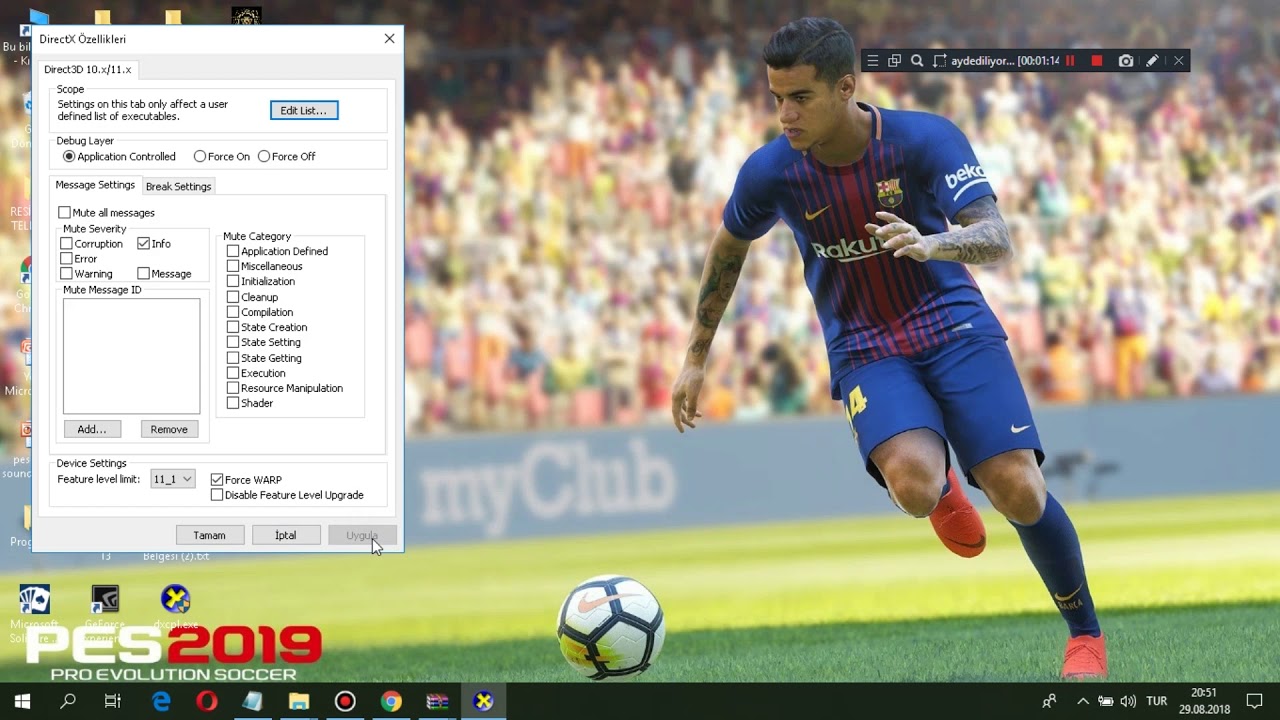
Task: Click the recorder magnifier search icon
Action: pyautogui.click(x=917, y=61)
